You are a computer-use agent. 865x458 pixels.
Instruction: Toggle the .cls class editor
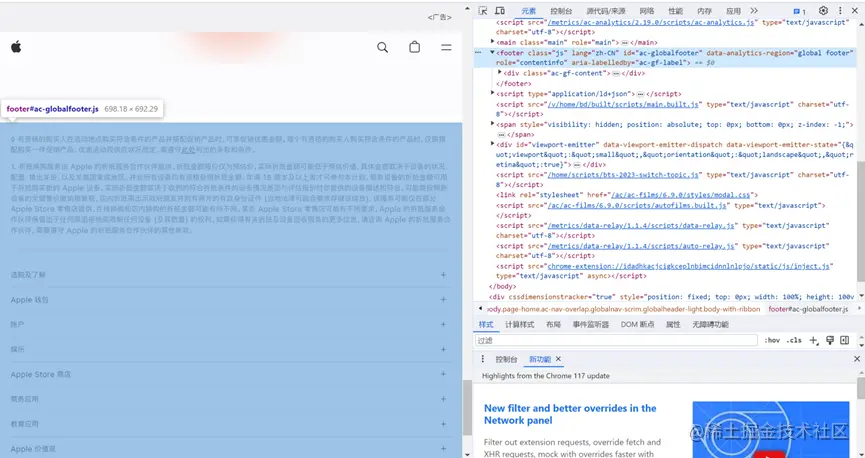pyautogui.click(x=794, y=340)
